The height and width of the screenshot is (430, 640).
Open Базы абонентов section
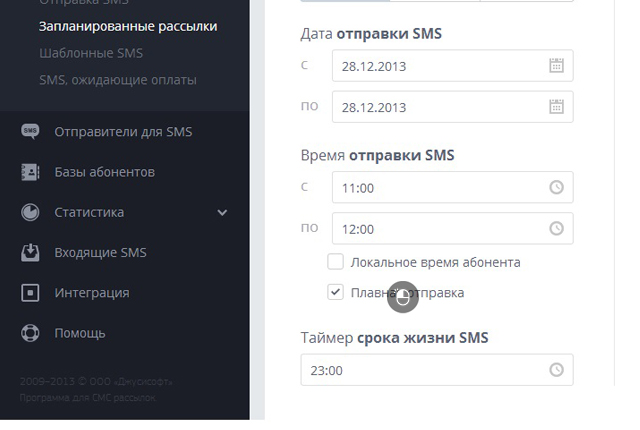point(104,172)
